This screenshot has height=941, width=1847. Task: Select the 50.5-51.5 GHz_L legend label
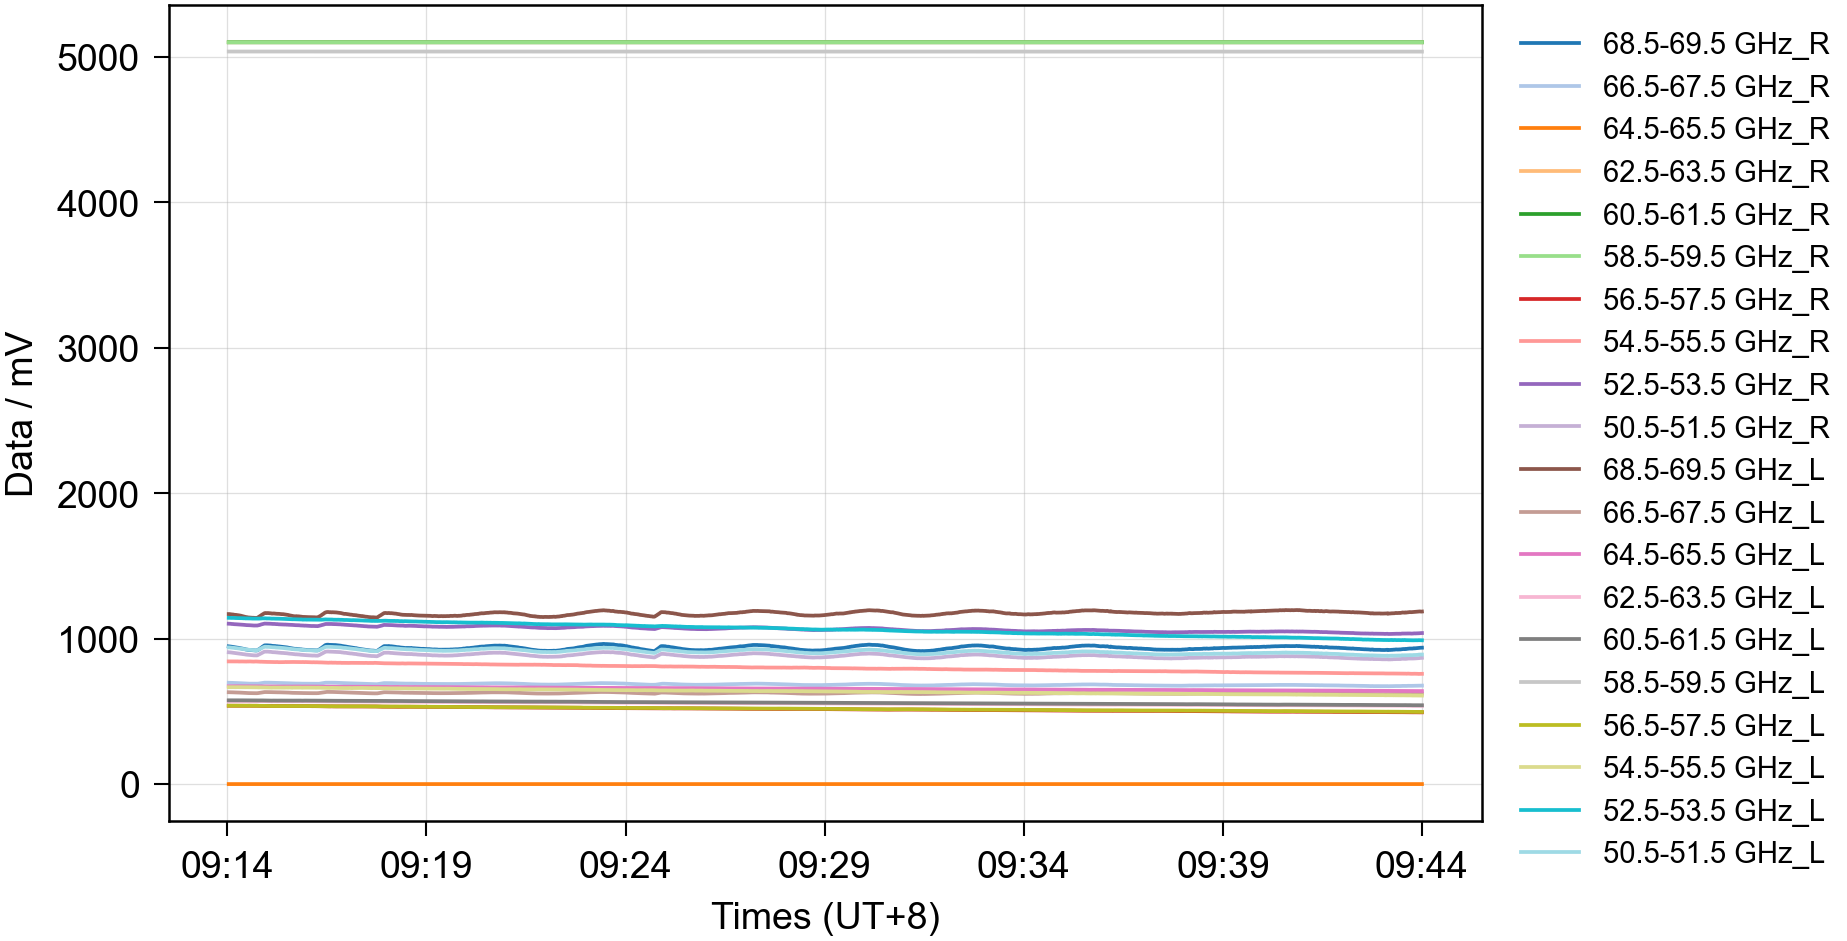(1713, 853)
